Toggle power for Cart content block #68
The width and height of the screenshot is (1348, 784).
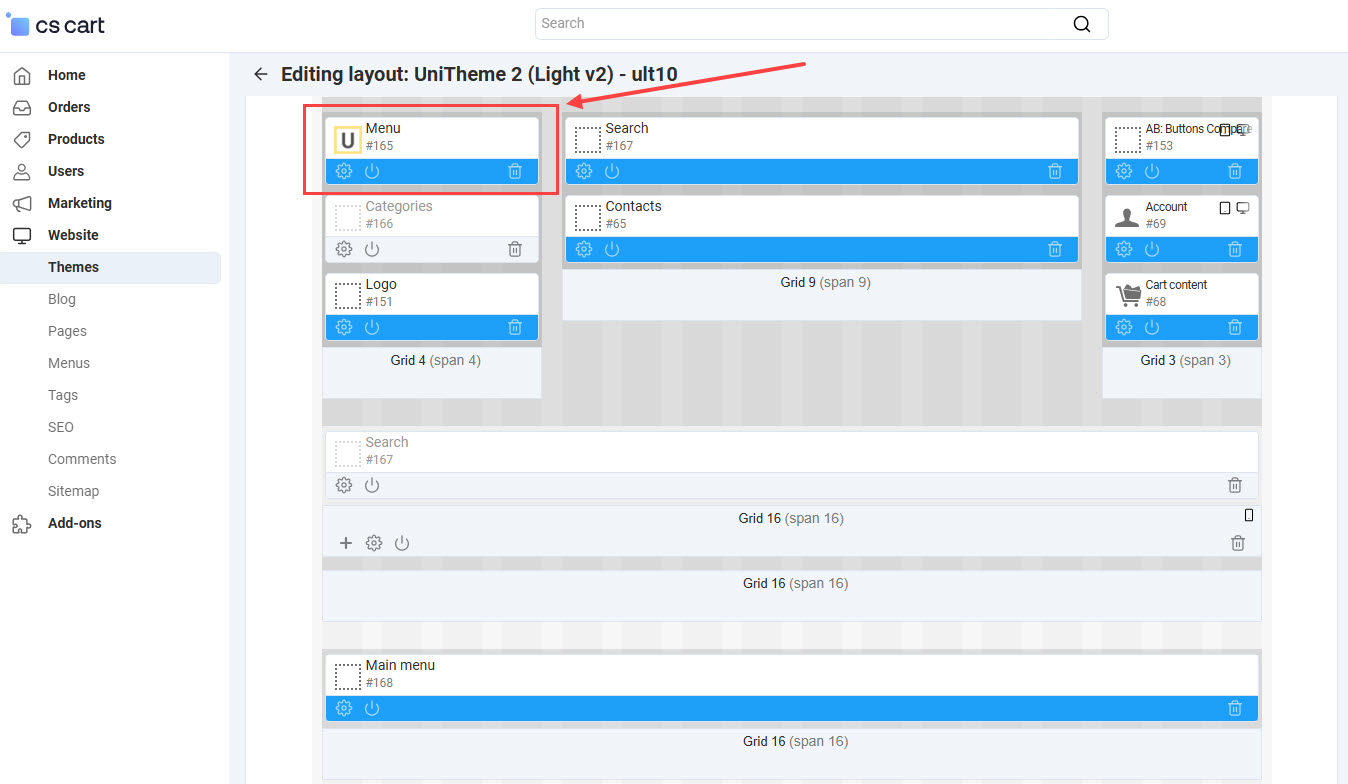coord(1152,327)
